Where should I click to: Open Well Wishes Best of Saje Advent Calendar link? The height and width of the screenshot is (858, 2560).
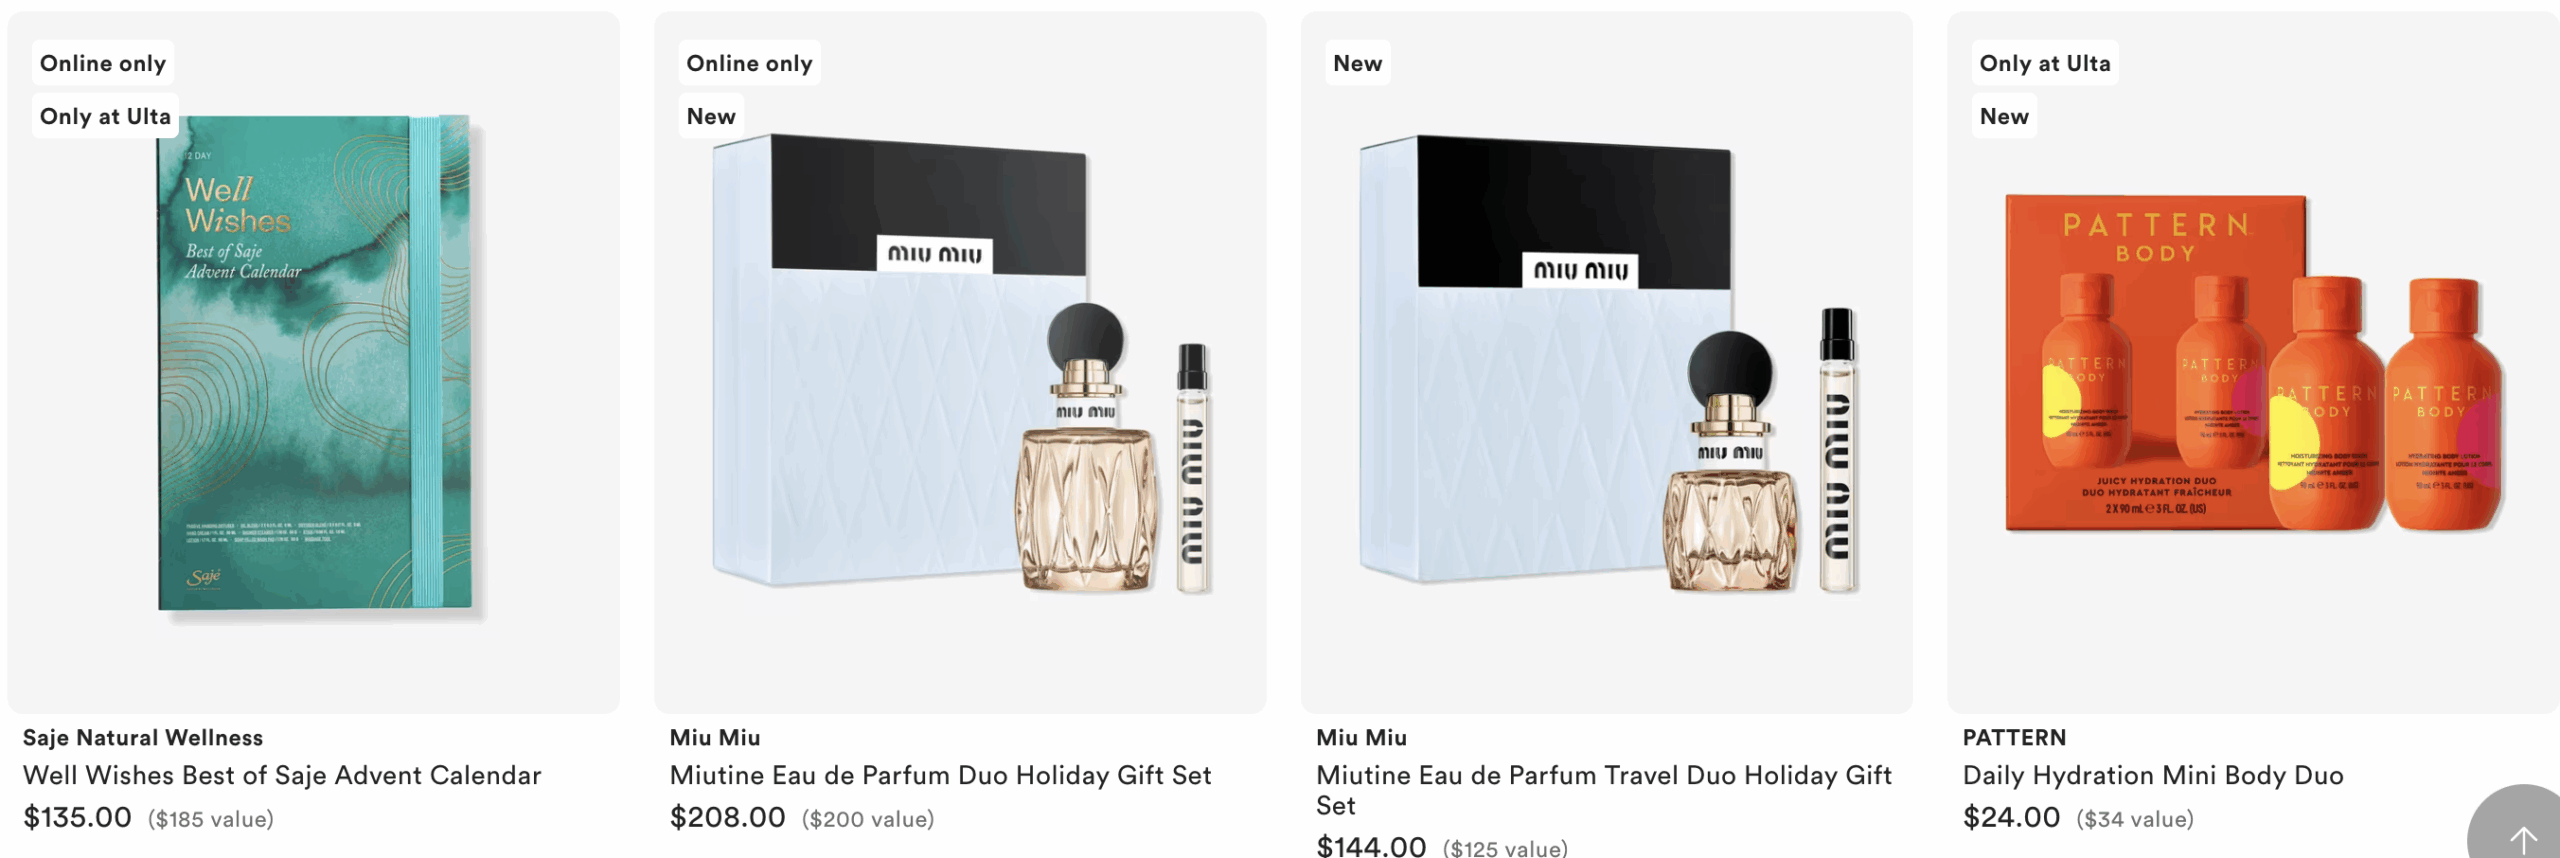(282, 775)
